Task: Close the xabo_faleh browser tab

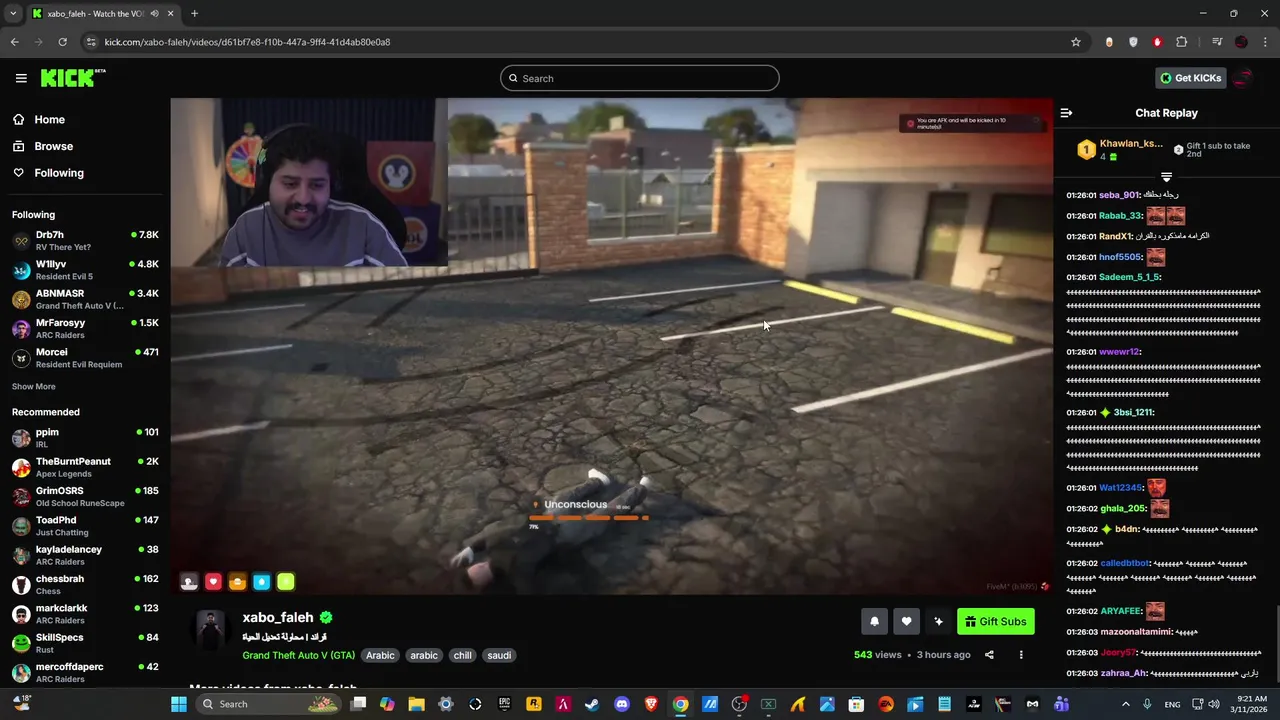Action: point(170,14)
